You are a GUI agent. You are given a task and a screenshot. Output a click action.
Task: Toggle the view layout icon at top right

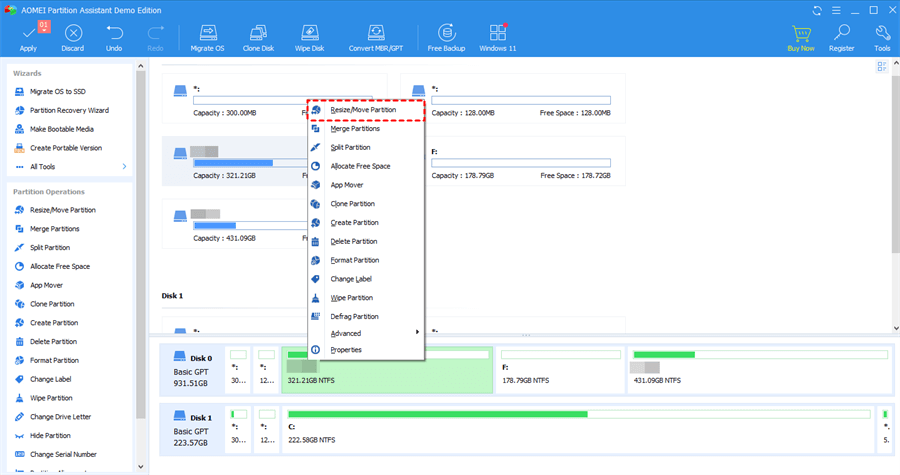pos(882,67)
